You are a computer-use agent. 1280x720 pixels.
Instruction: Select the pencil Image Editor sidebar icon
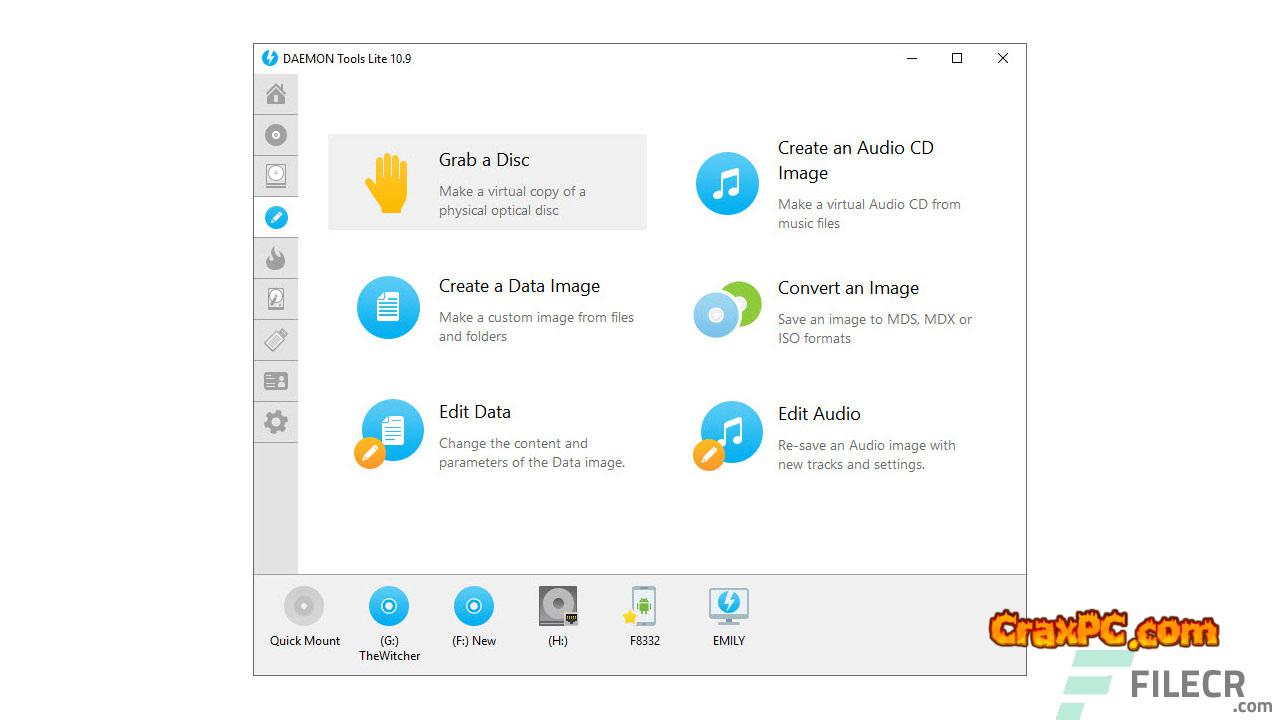(x=276, y=217)
